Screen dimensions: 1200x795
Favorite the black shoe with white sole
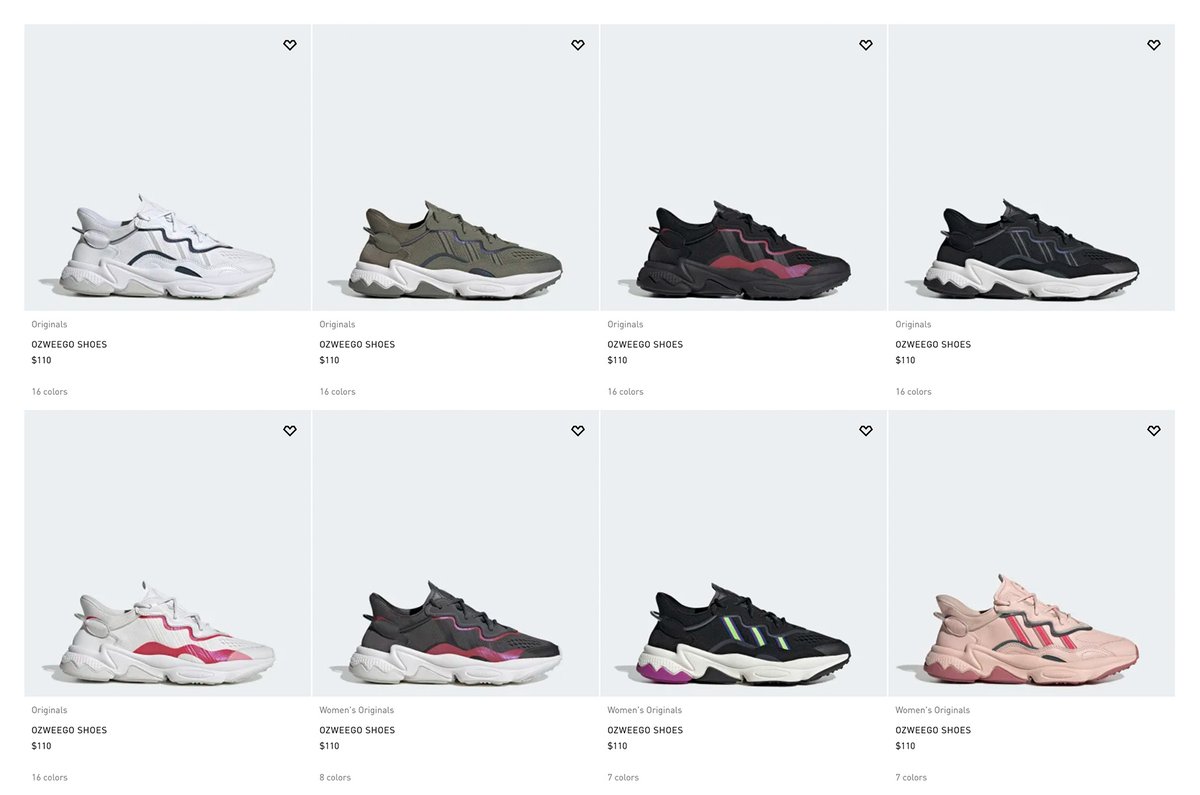pos(1154,45)
